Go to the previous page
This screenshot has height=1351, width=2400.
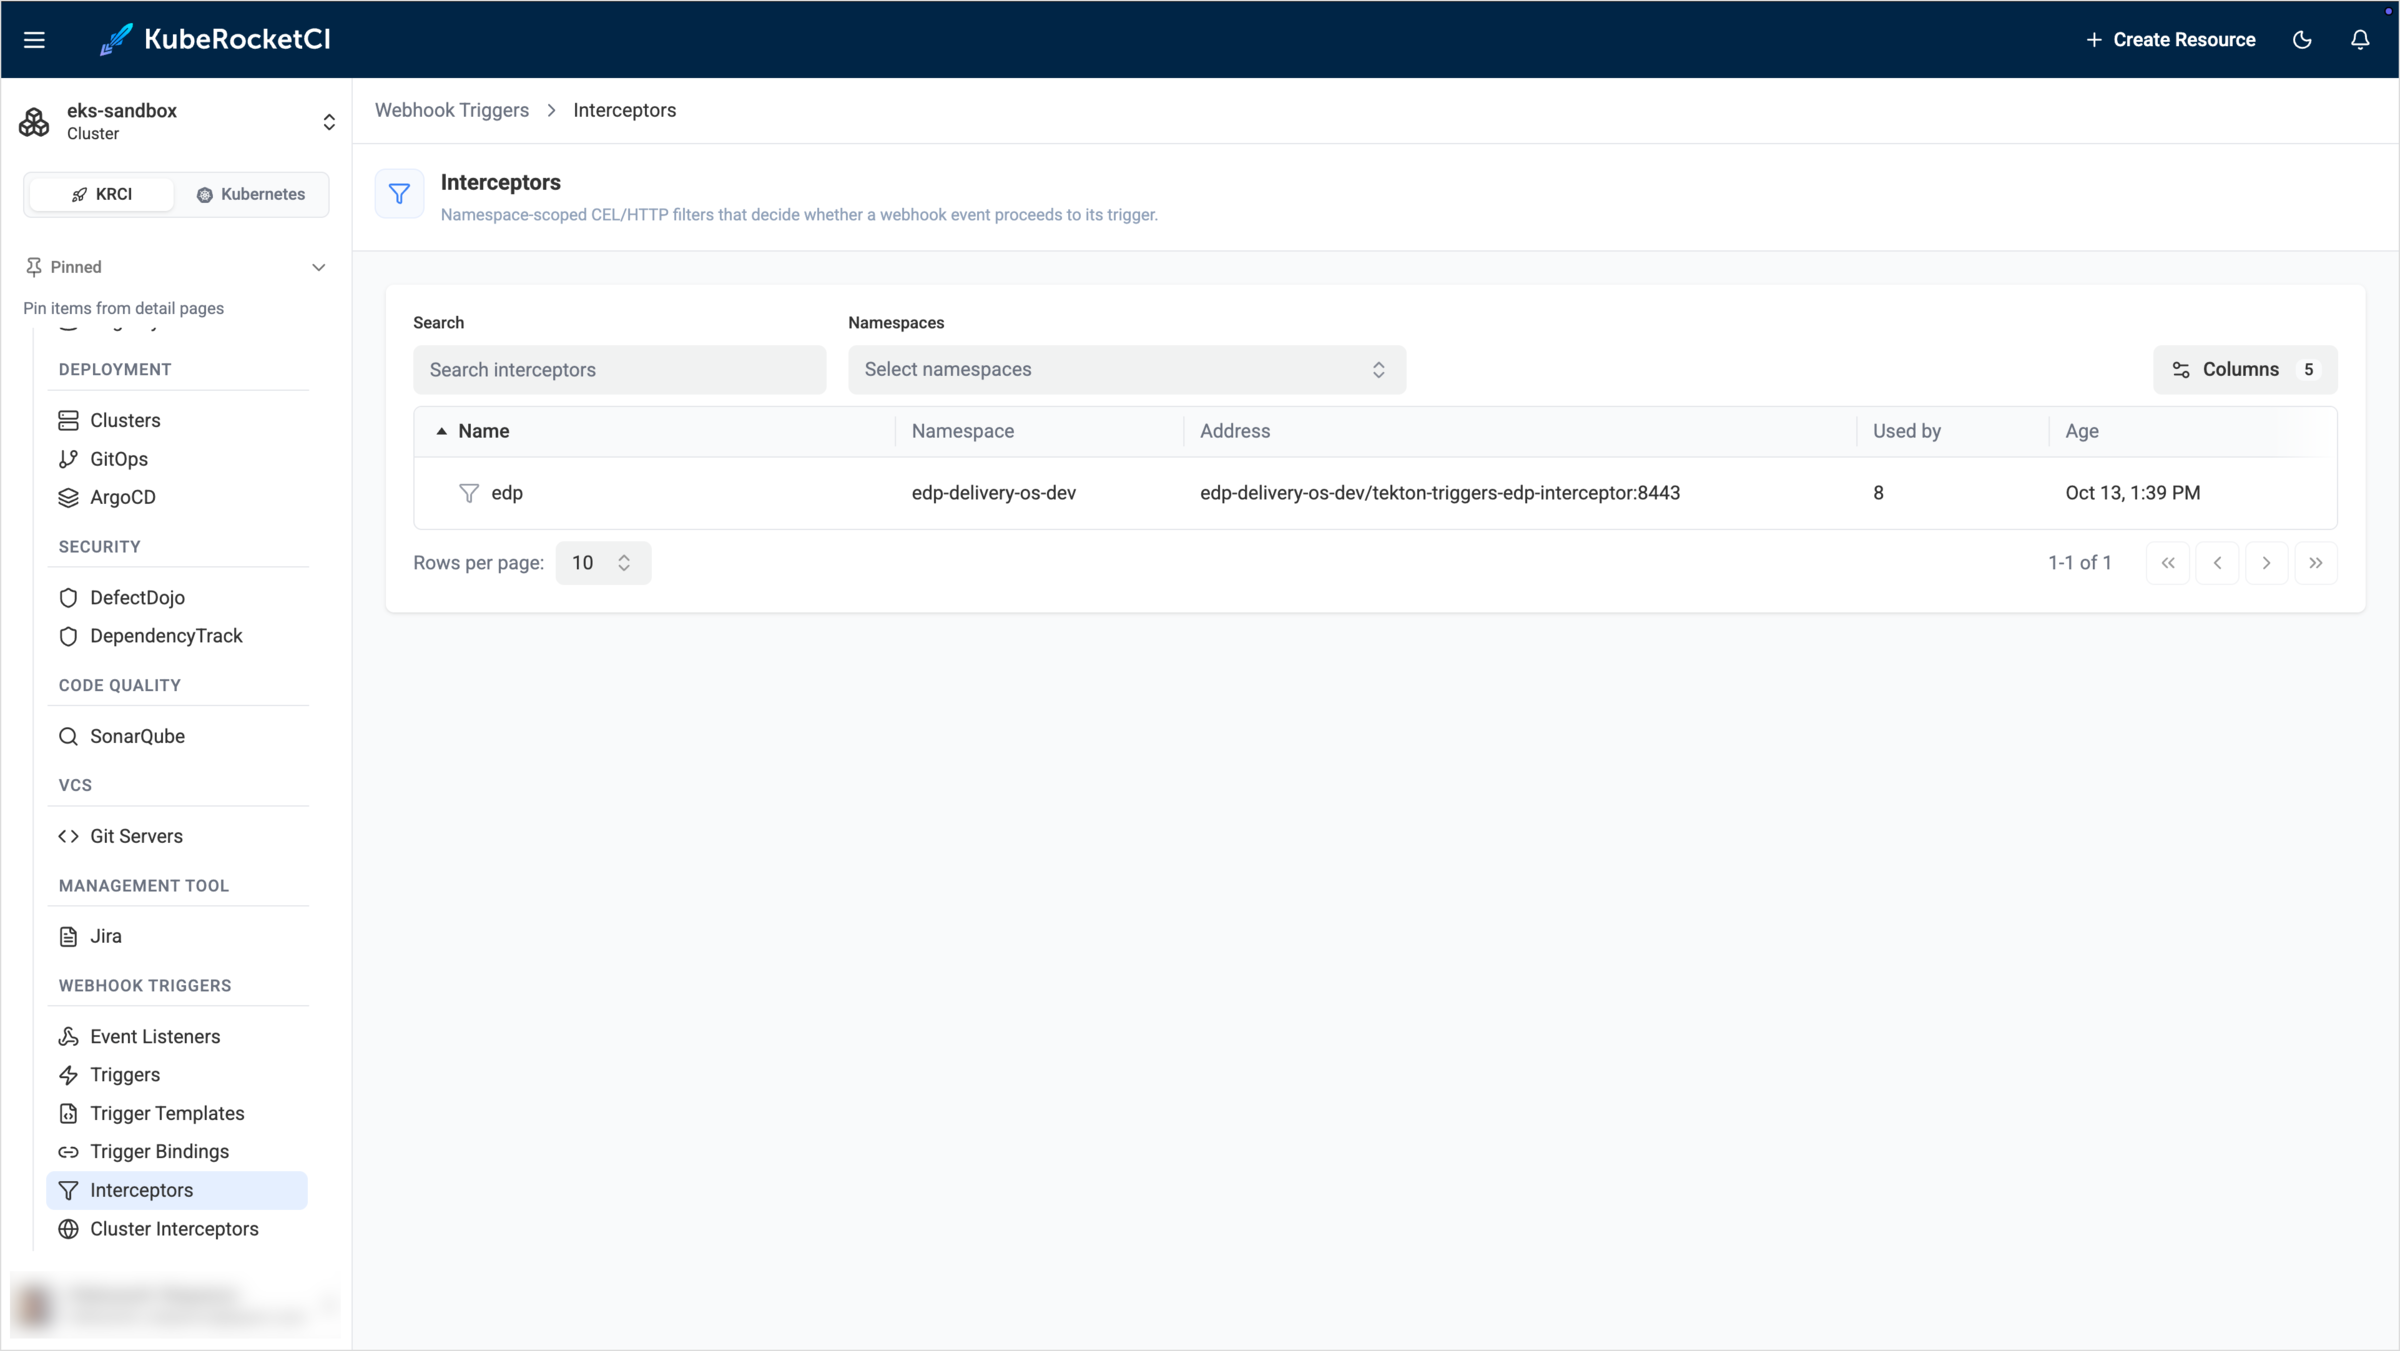[x=2217, y=563]
